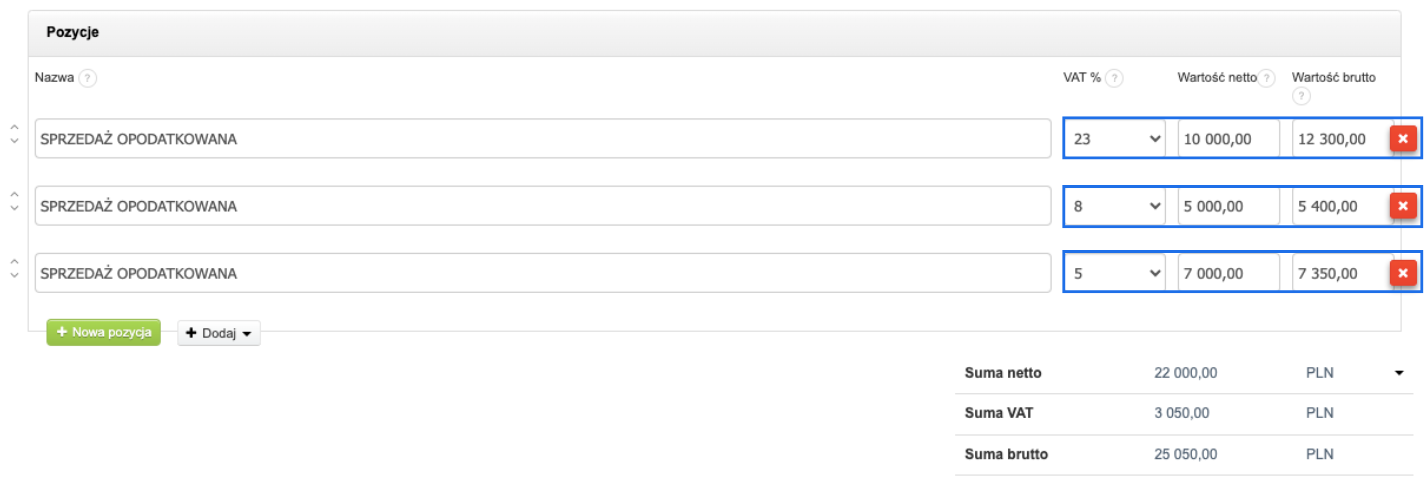1427x500 pixels.
Task: Open the Dodaj dropdown menu
Action: click(x=219, y=334)
